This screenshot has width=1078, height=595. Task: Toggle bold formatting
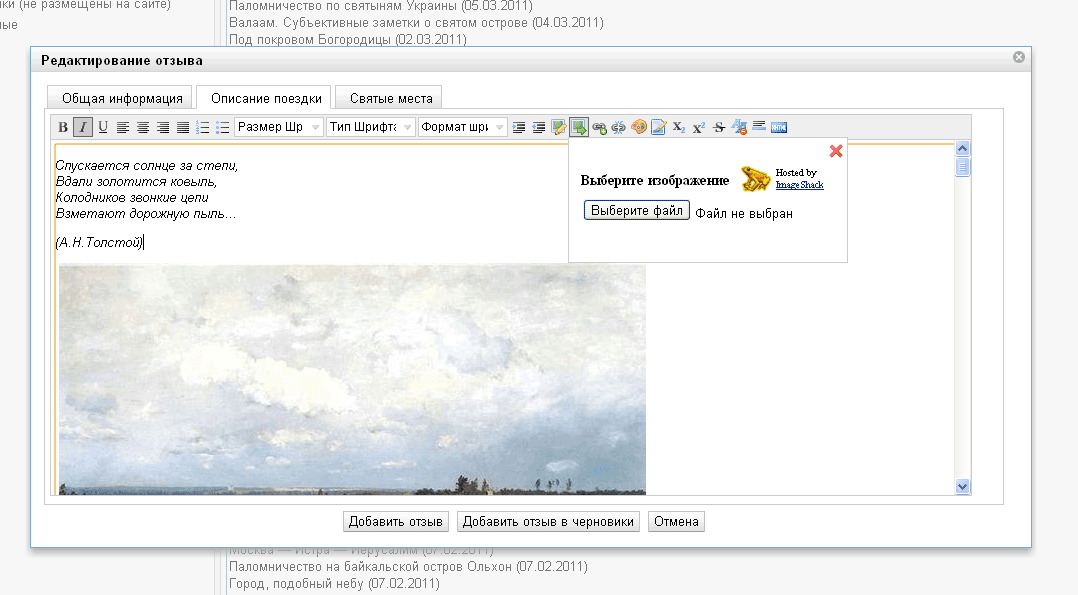pyautogui.click(x=63, y=127)
